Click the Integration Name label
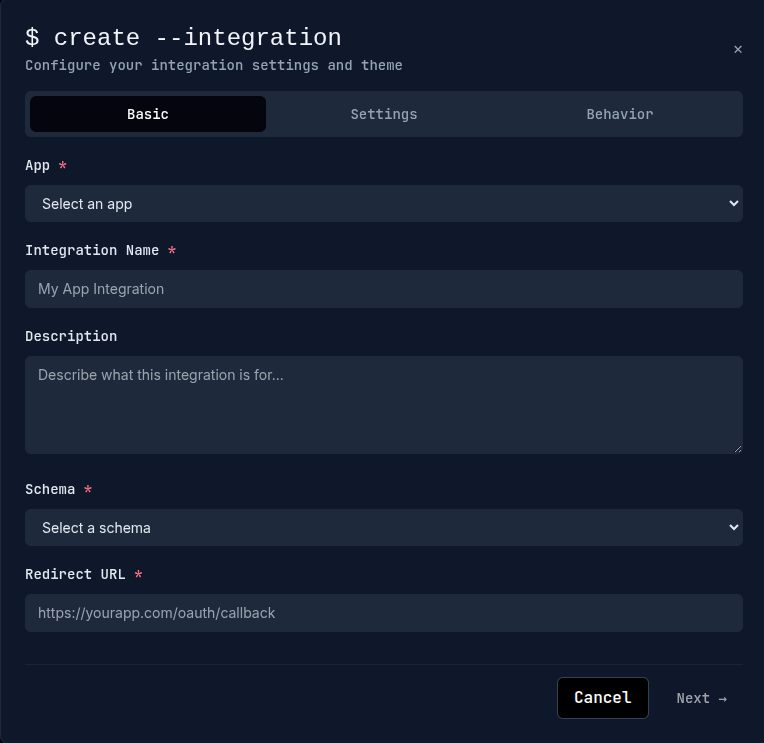Image resolution: width=764 pixels, height=743 pixels. pyautogui.click(x=91, y=250)
